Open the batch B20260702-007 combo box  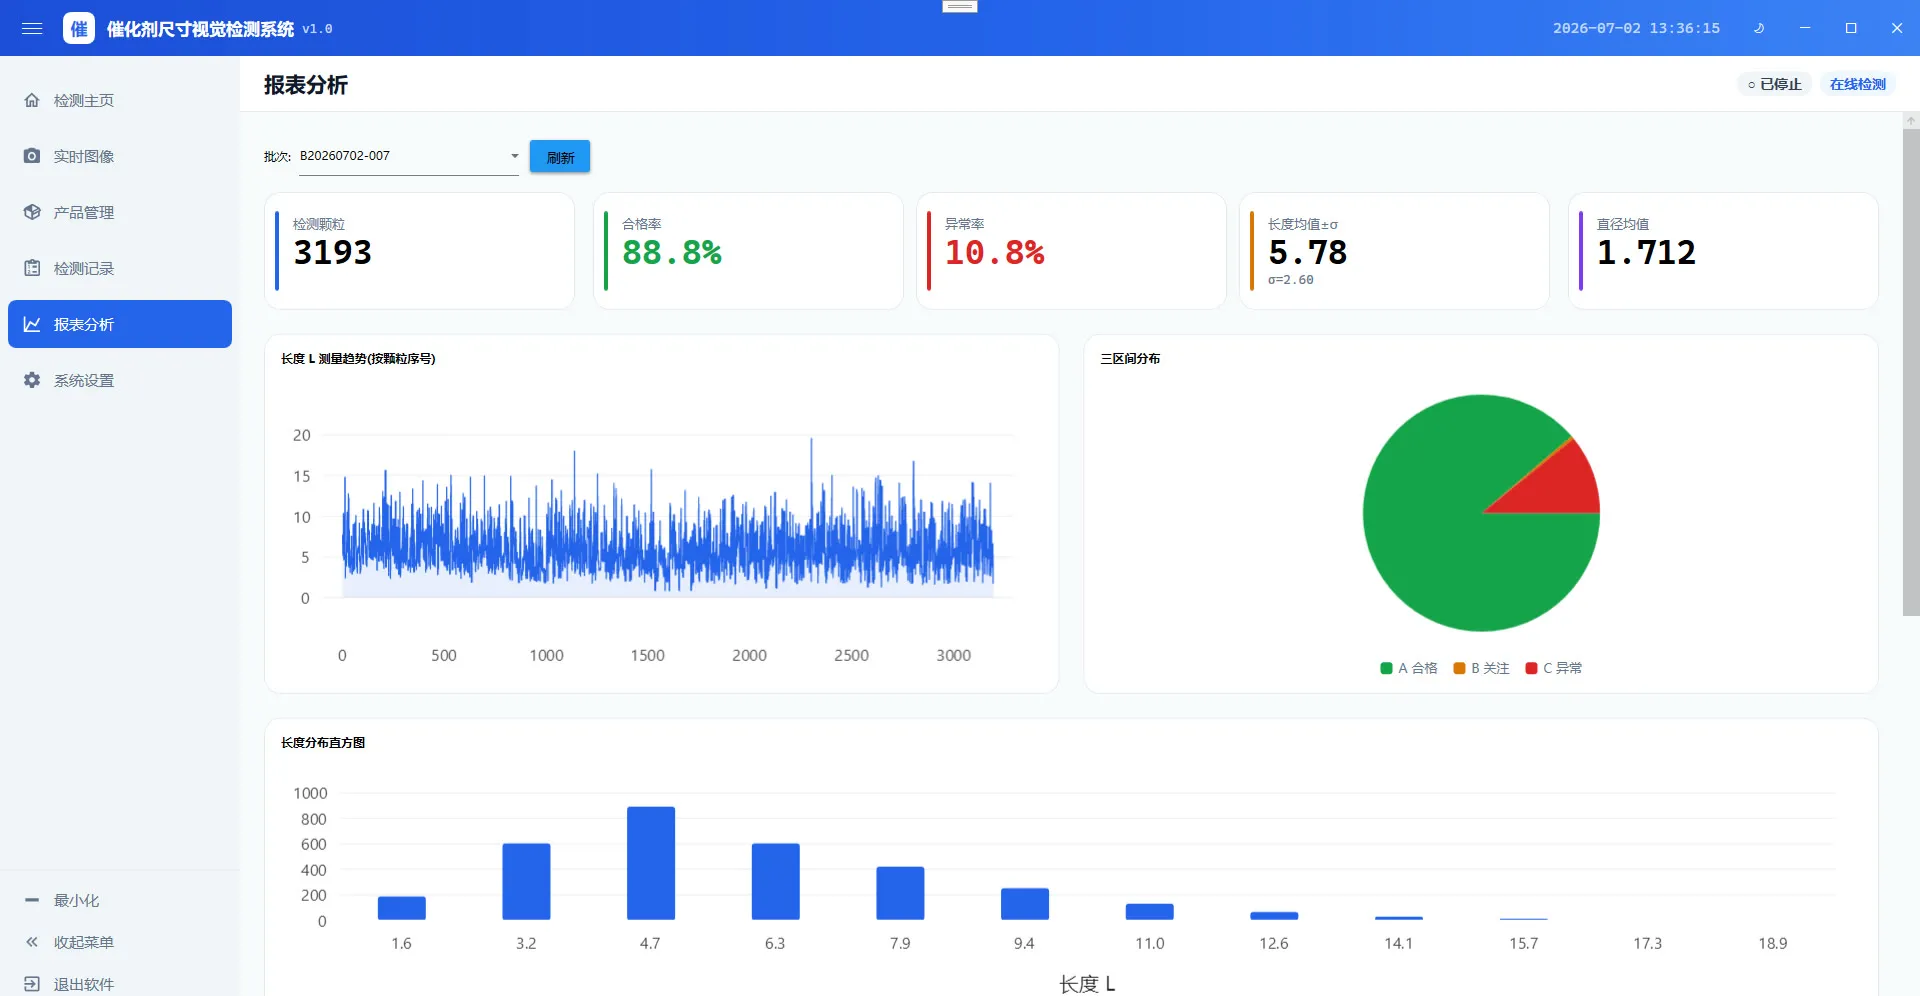tap(409, 156)
